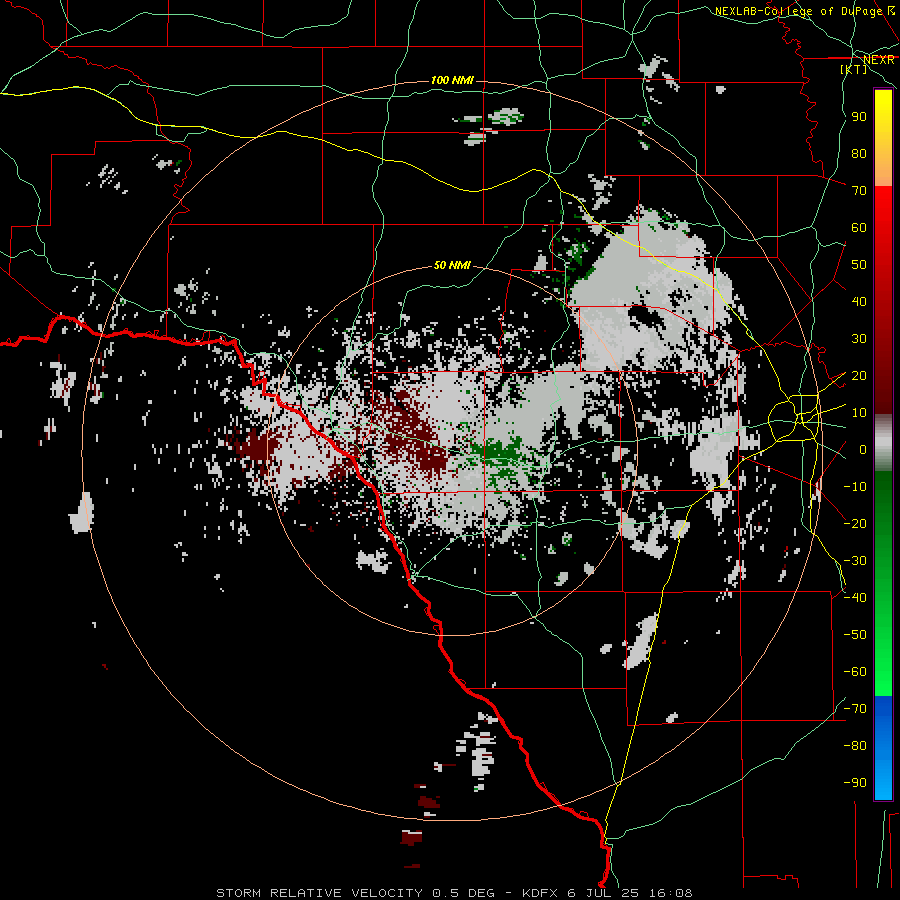Click the "STORM RELATIVE VELOCITY" product title
Screen dimensions: 900x900
click(322, 893)
